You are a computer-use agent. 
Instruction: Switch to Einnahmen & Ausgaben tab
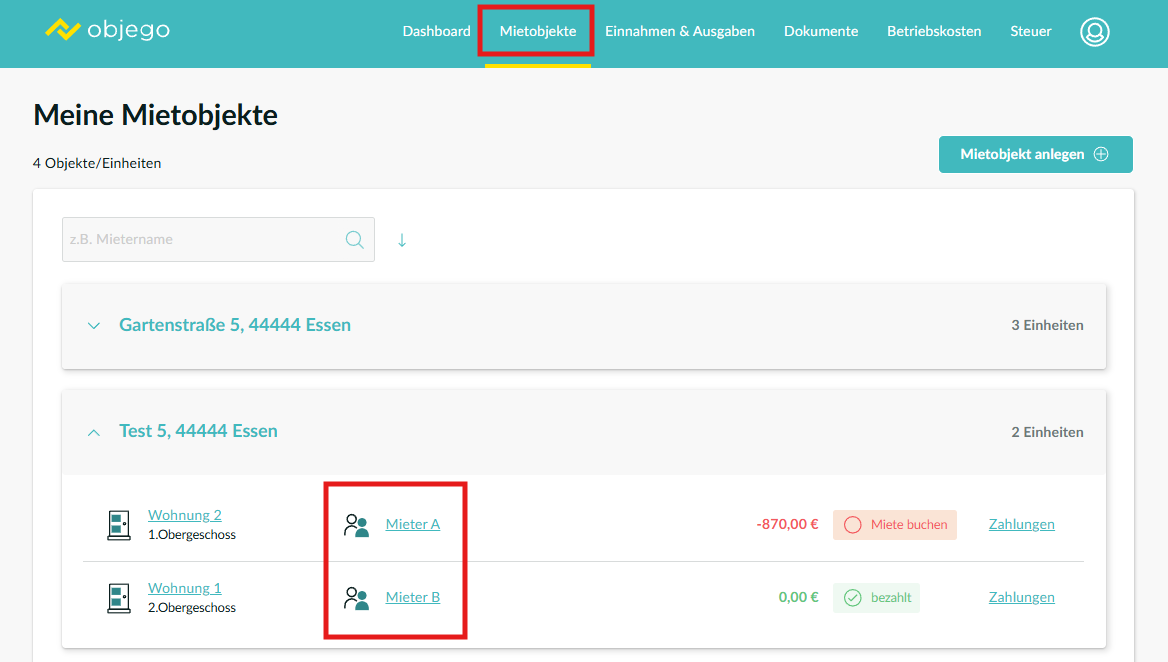680,31
